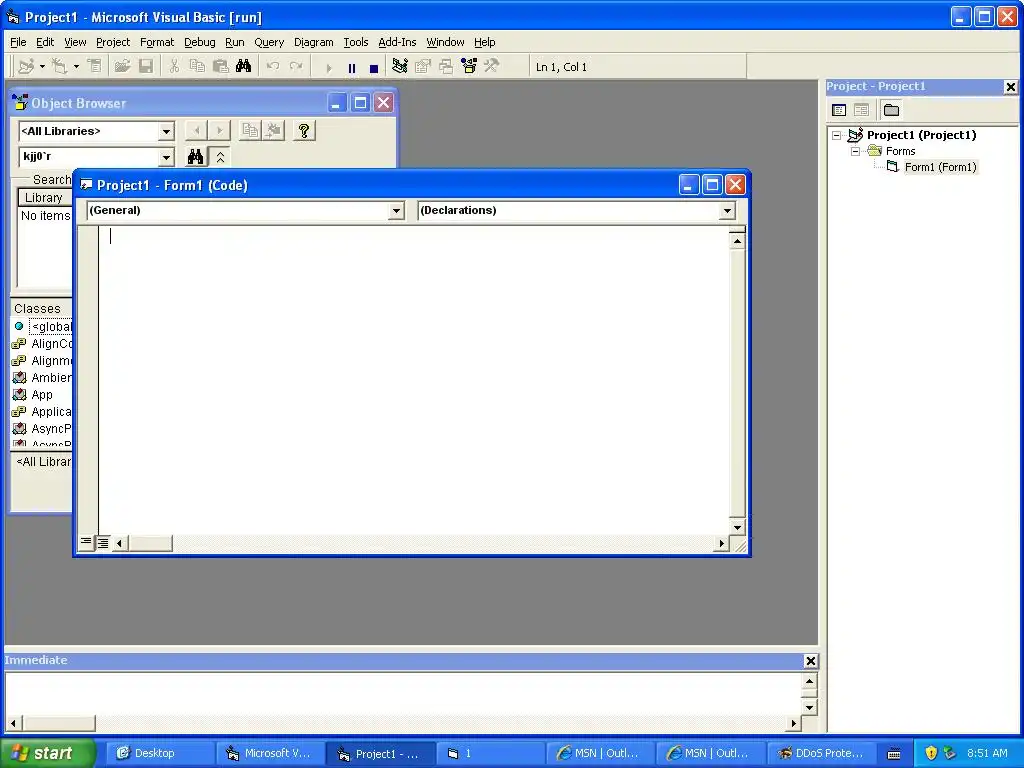Click the Break pause button
Viewport: 1024px width, 768px height.
[x=351, y=67]
